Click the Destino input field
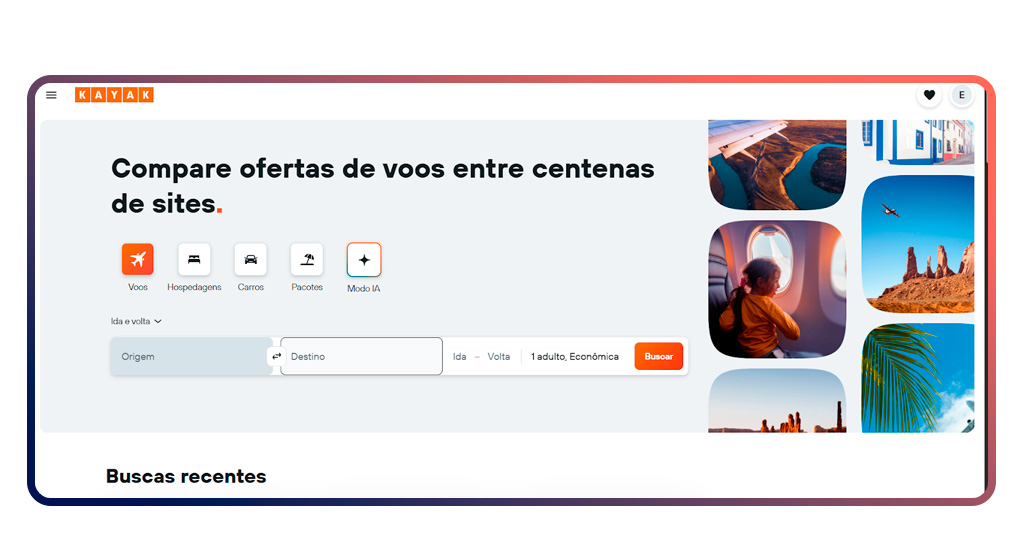The image size is (1024, 536). [x=361, y=356]
